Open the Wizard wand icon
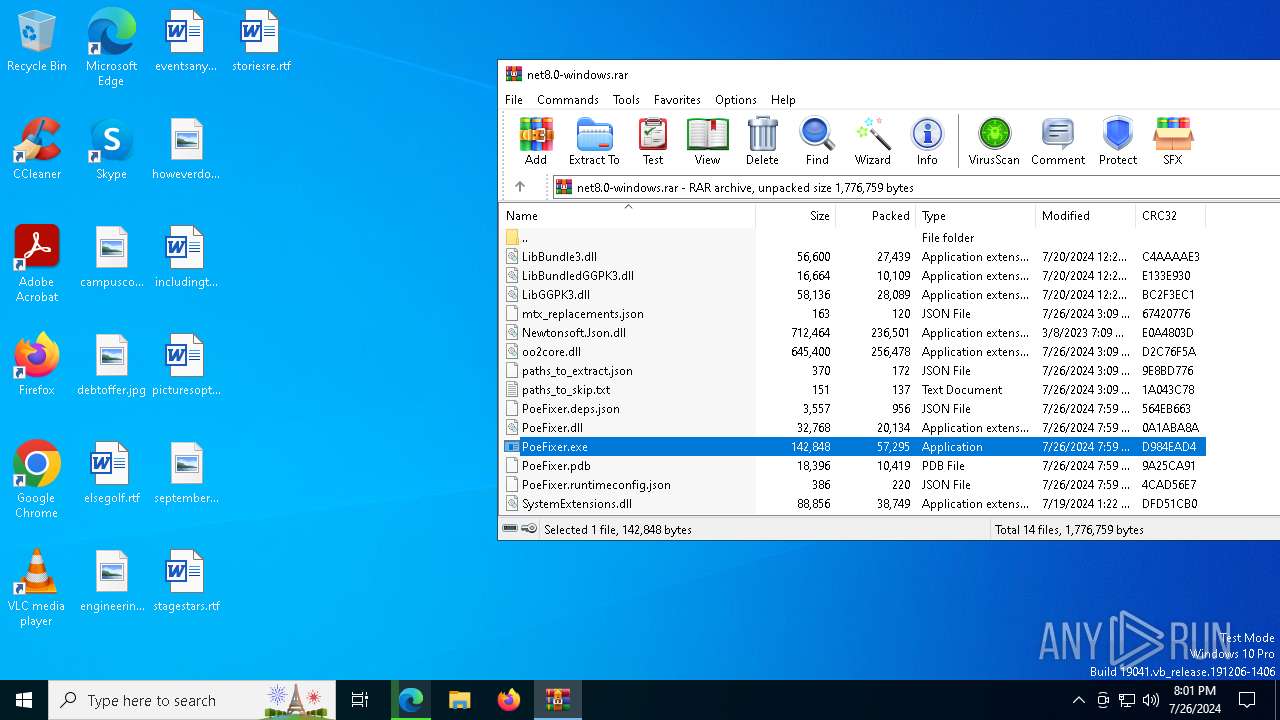 coord(872,141)
